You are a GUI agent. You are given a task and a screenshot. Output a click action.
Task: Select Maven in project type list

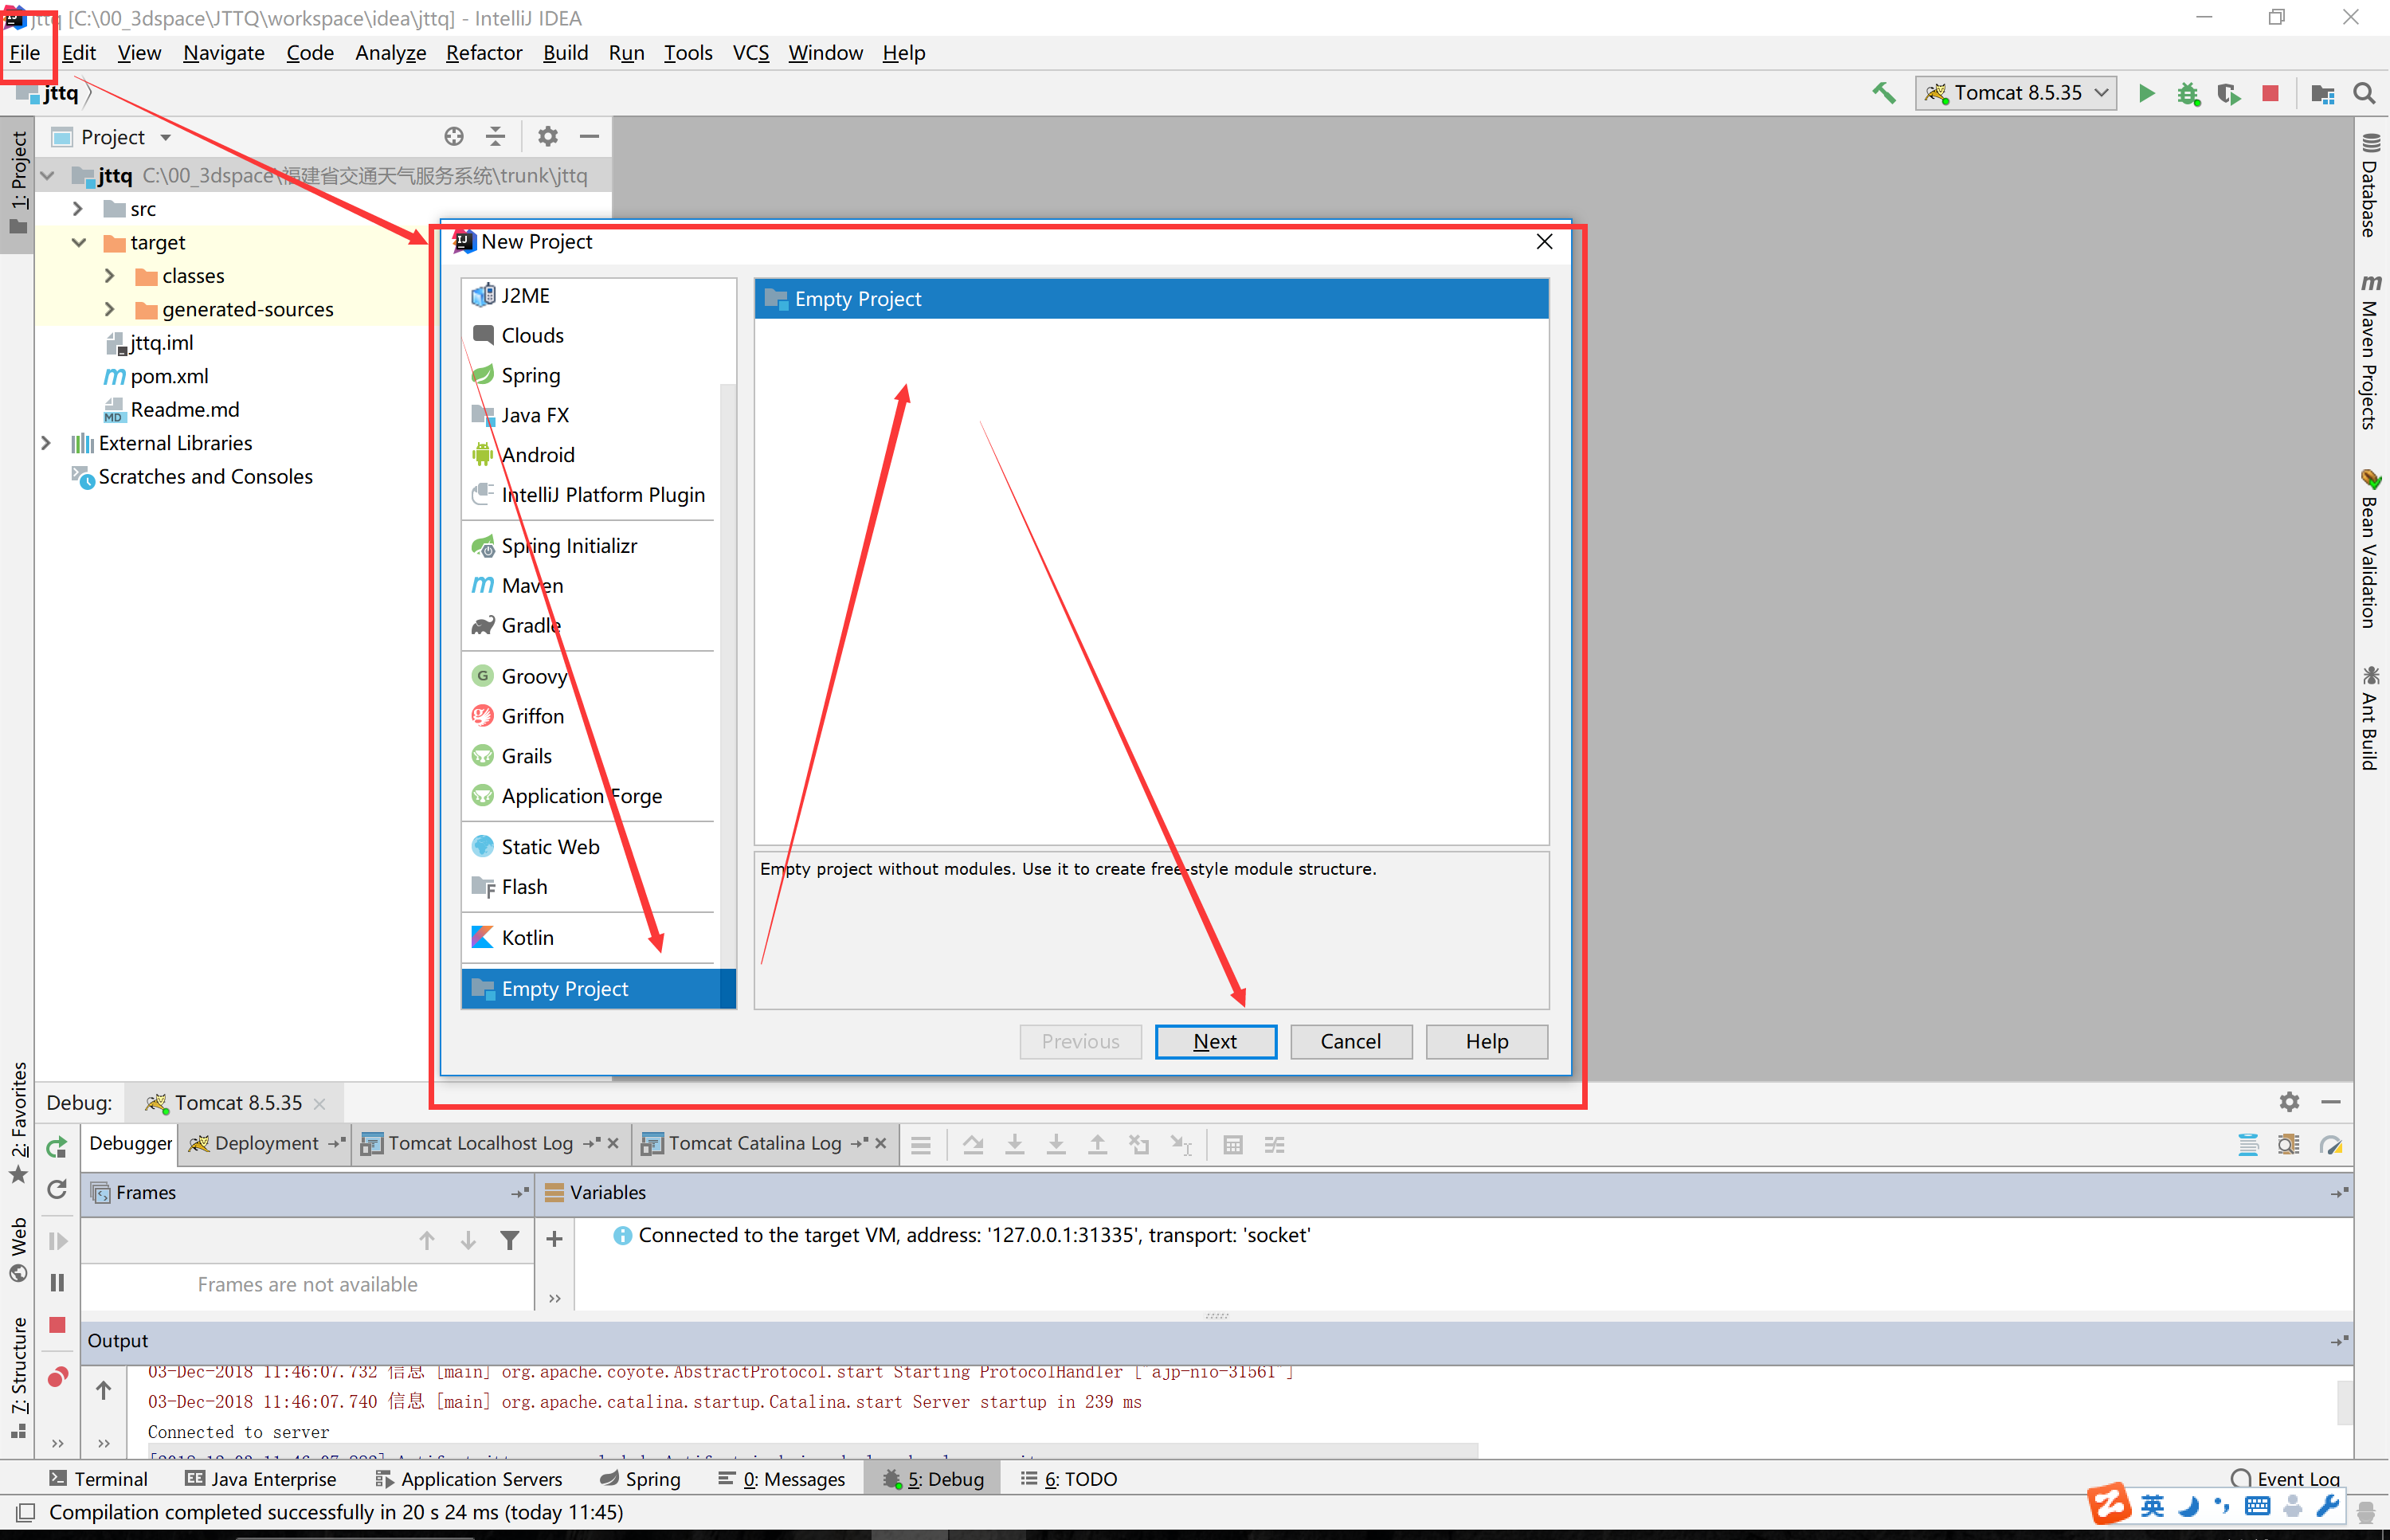[532, 585]
